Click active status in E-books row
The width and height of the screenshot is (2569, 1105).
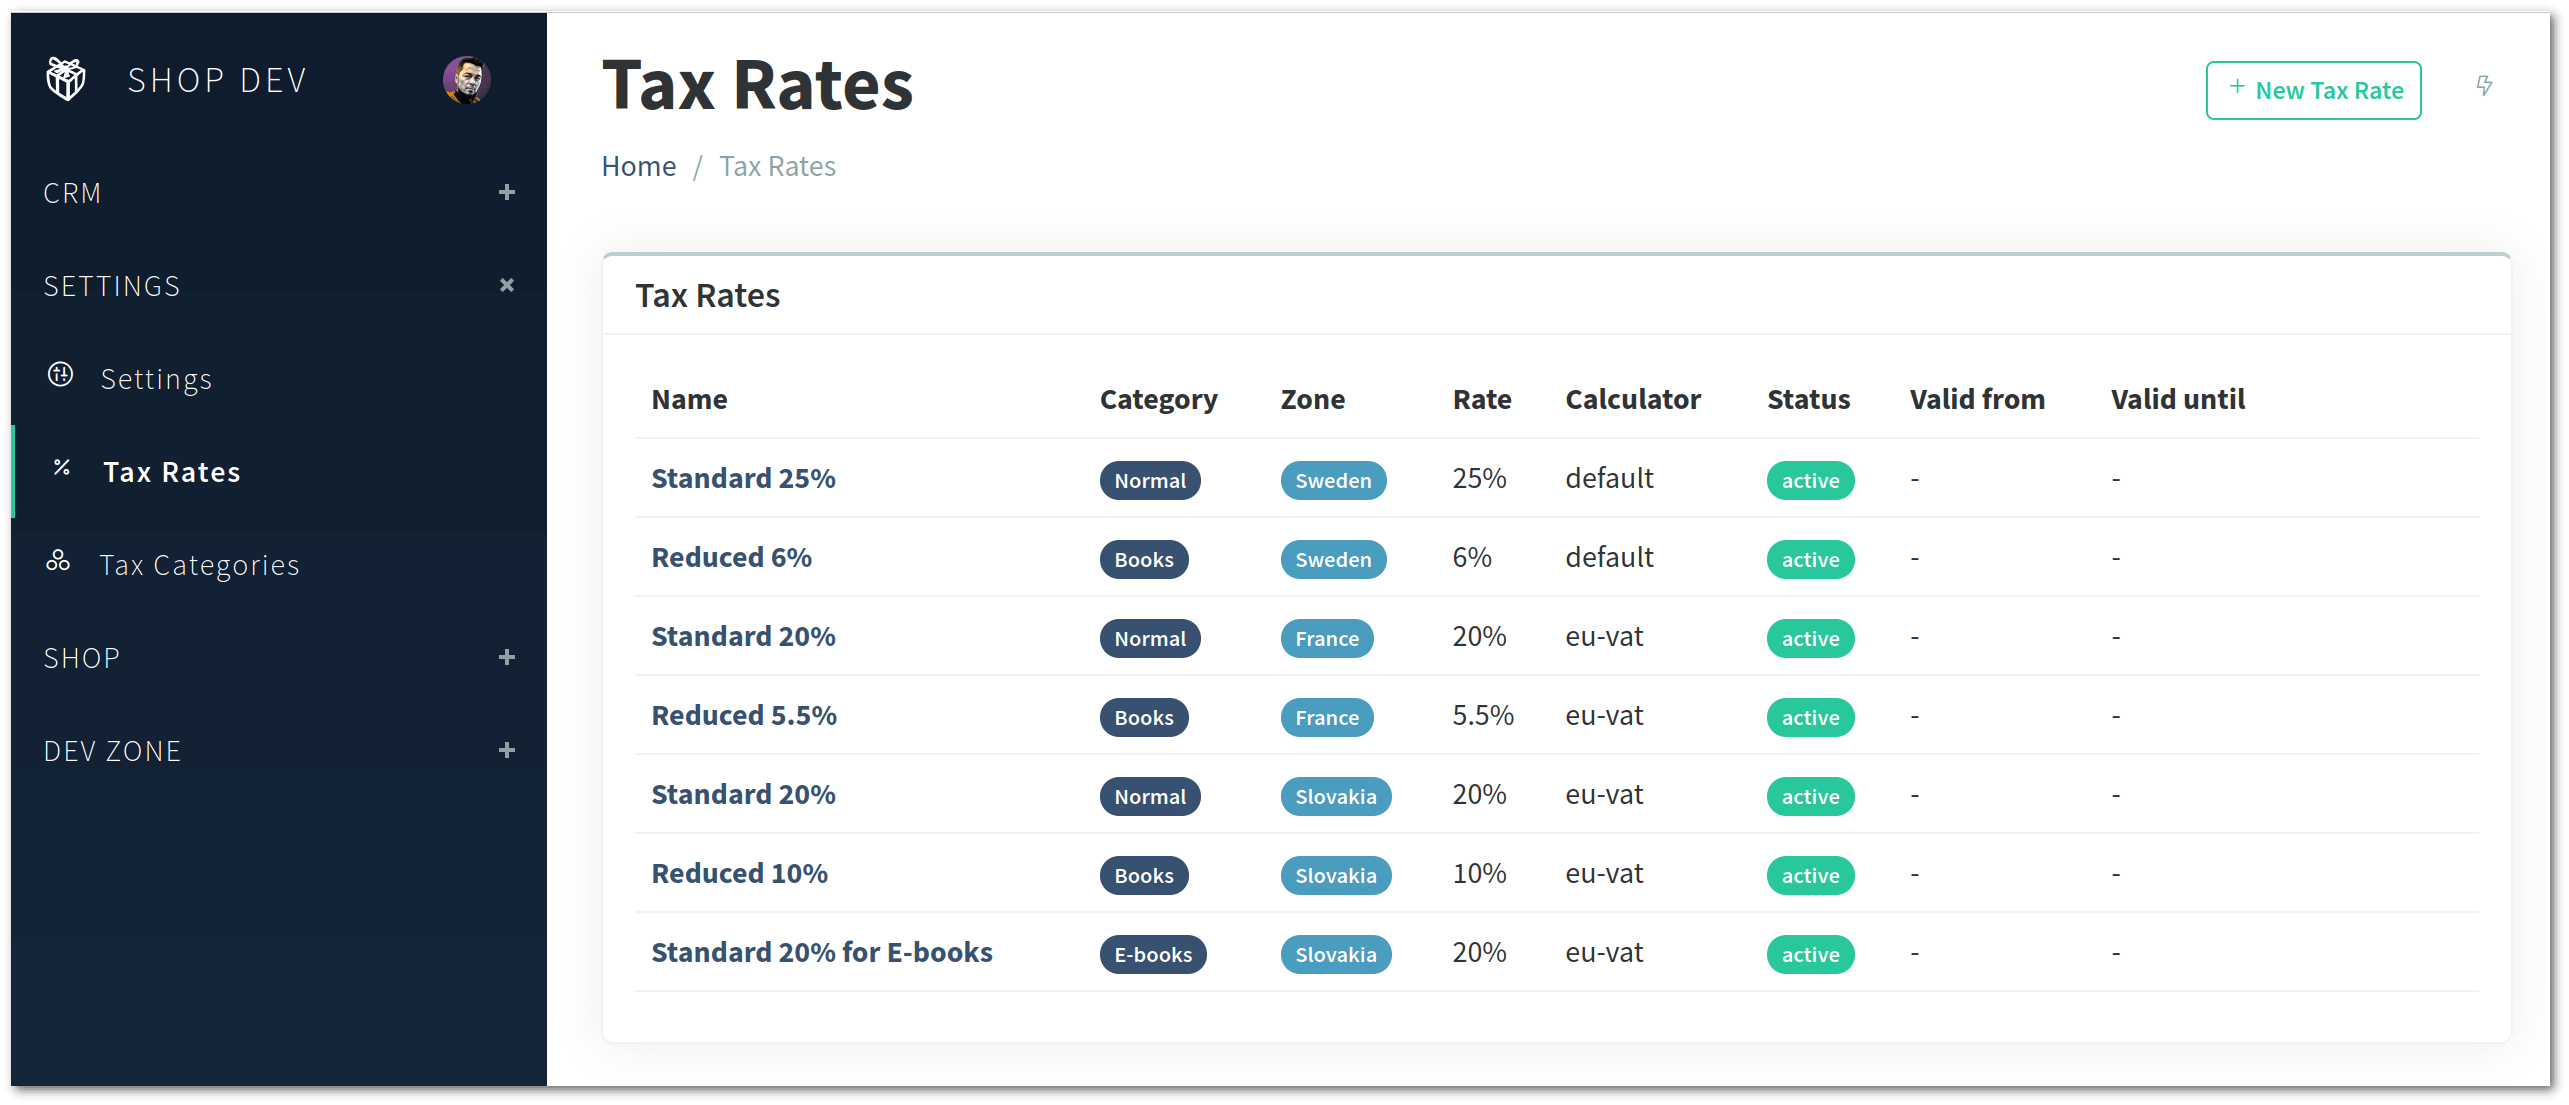click(x=1810, y=954)
